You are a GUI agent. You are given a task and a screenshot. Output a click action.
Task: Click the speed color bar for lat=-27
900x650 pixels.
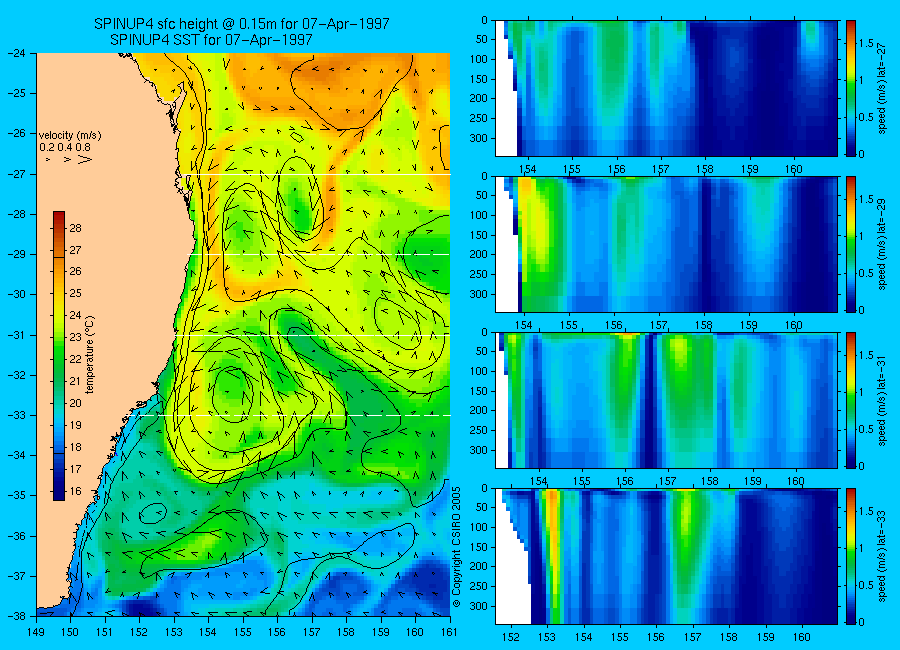850,88
